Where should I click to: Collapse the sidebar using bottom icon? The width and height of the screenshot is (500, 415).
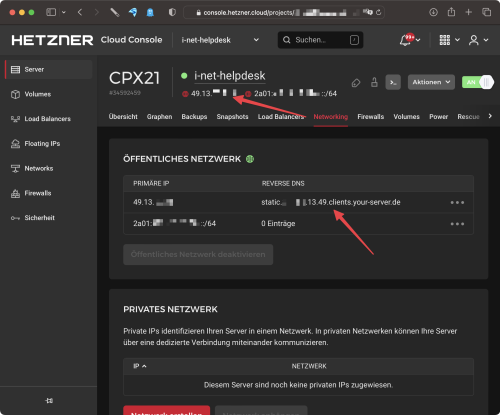[49, 400]
